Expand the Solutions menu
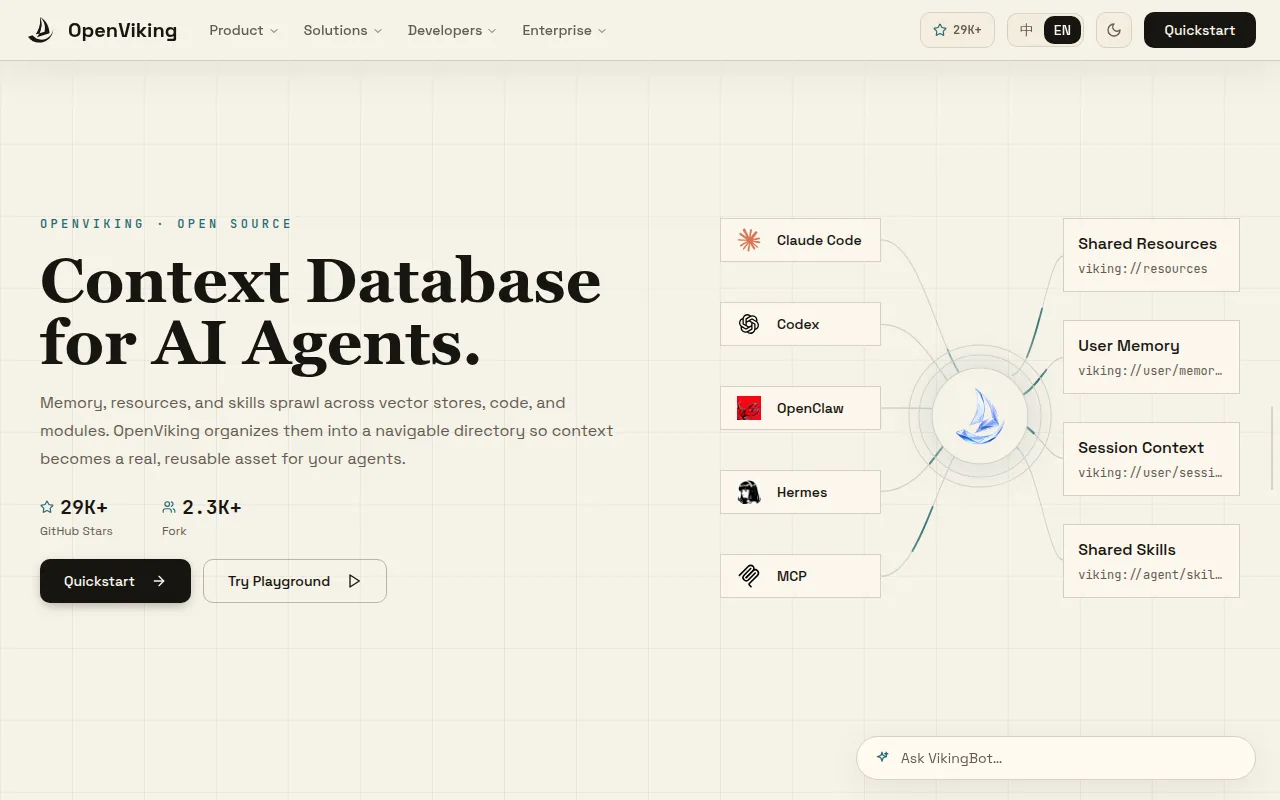 point(343,30)
